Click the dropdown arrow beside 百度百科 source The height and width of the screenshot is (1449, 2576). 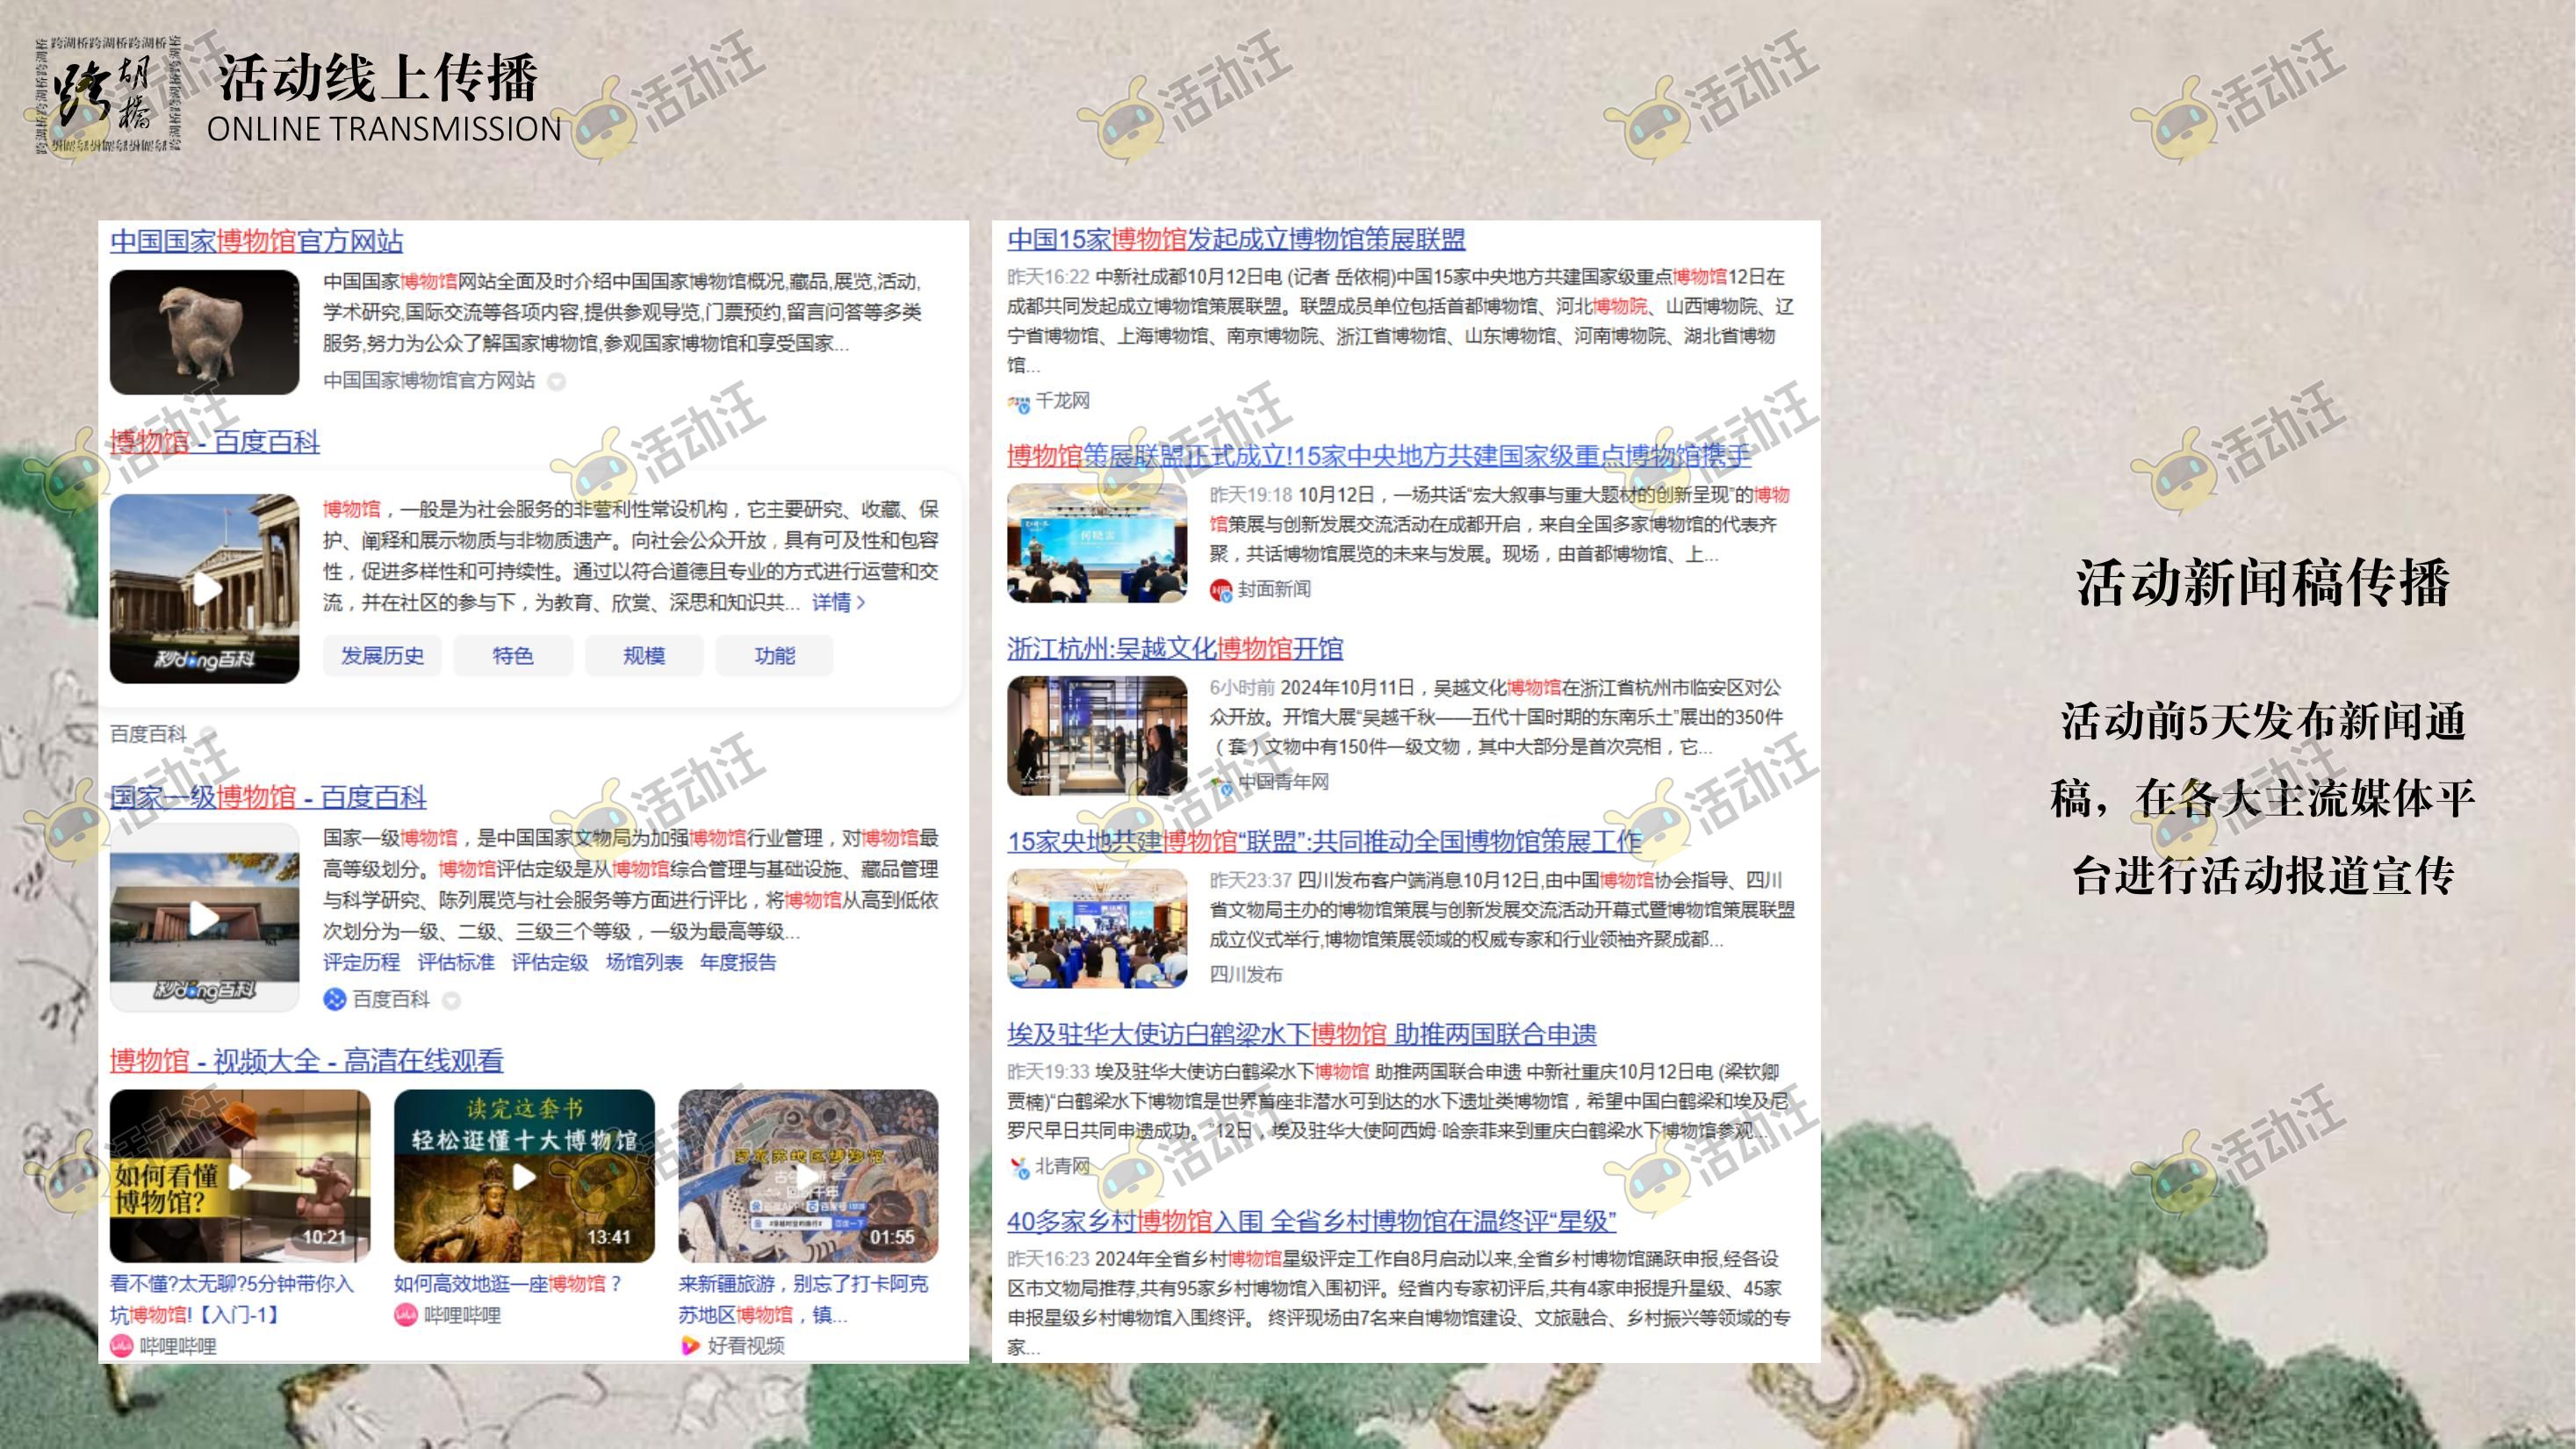(451, 1000)
